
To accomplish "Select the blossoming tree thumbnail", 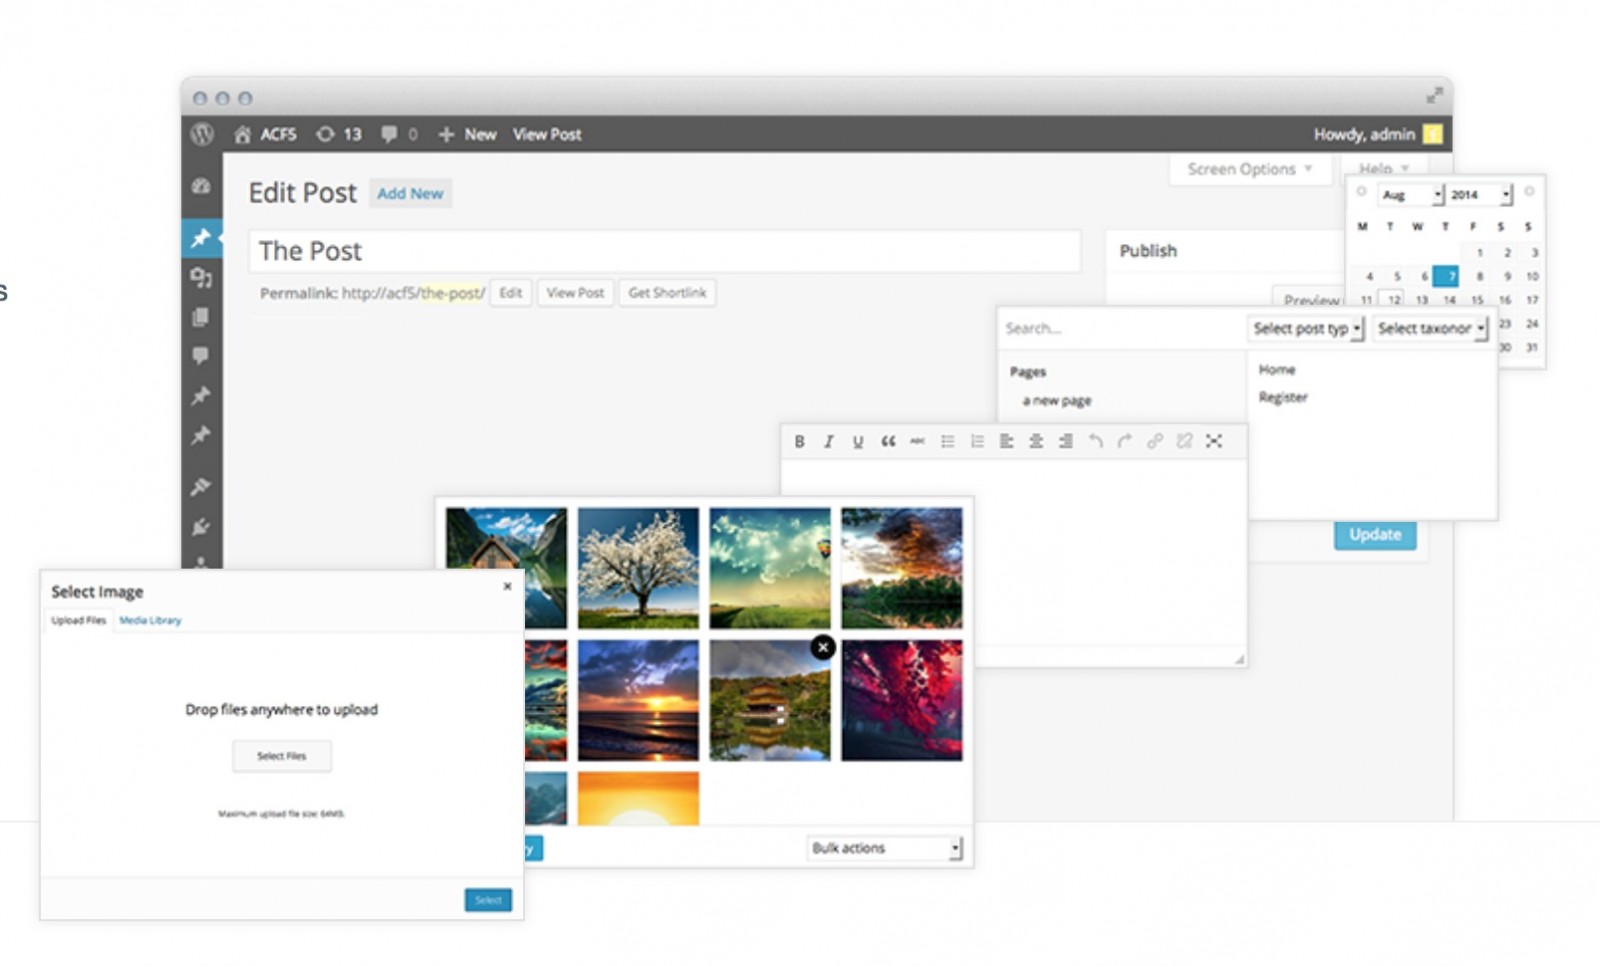I will tap(638, 568).
